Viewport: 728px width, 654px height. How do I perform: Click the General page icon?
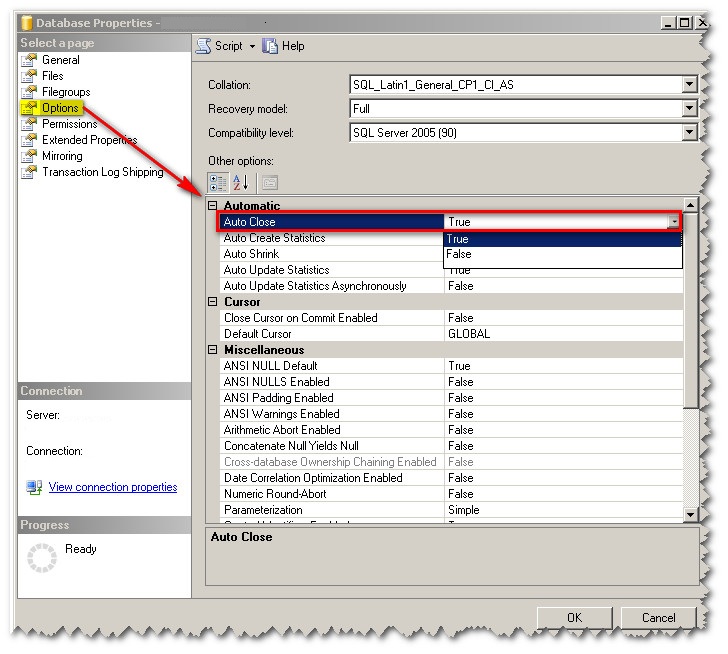29,60
